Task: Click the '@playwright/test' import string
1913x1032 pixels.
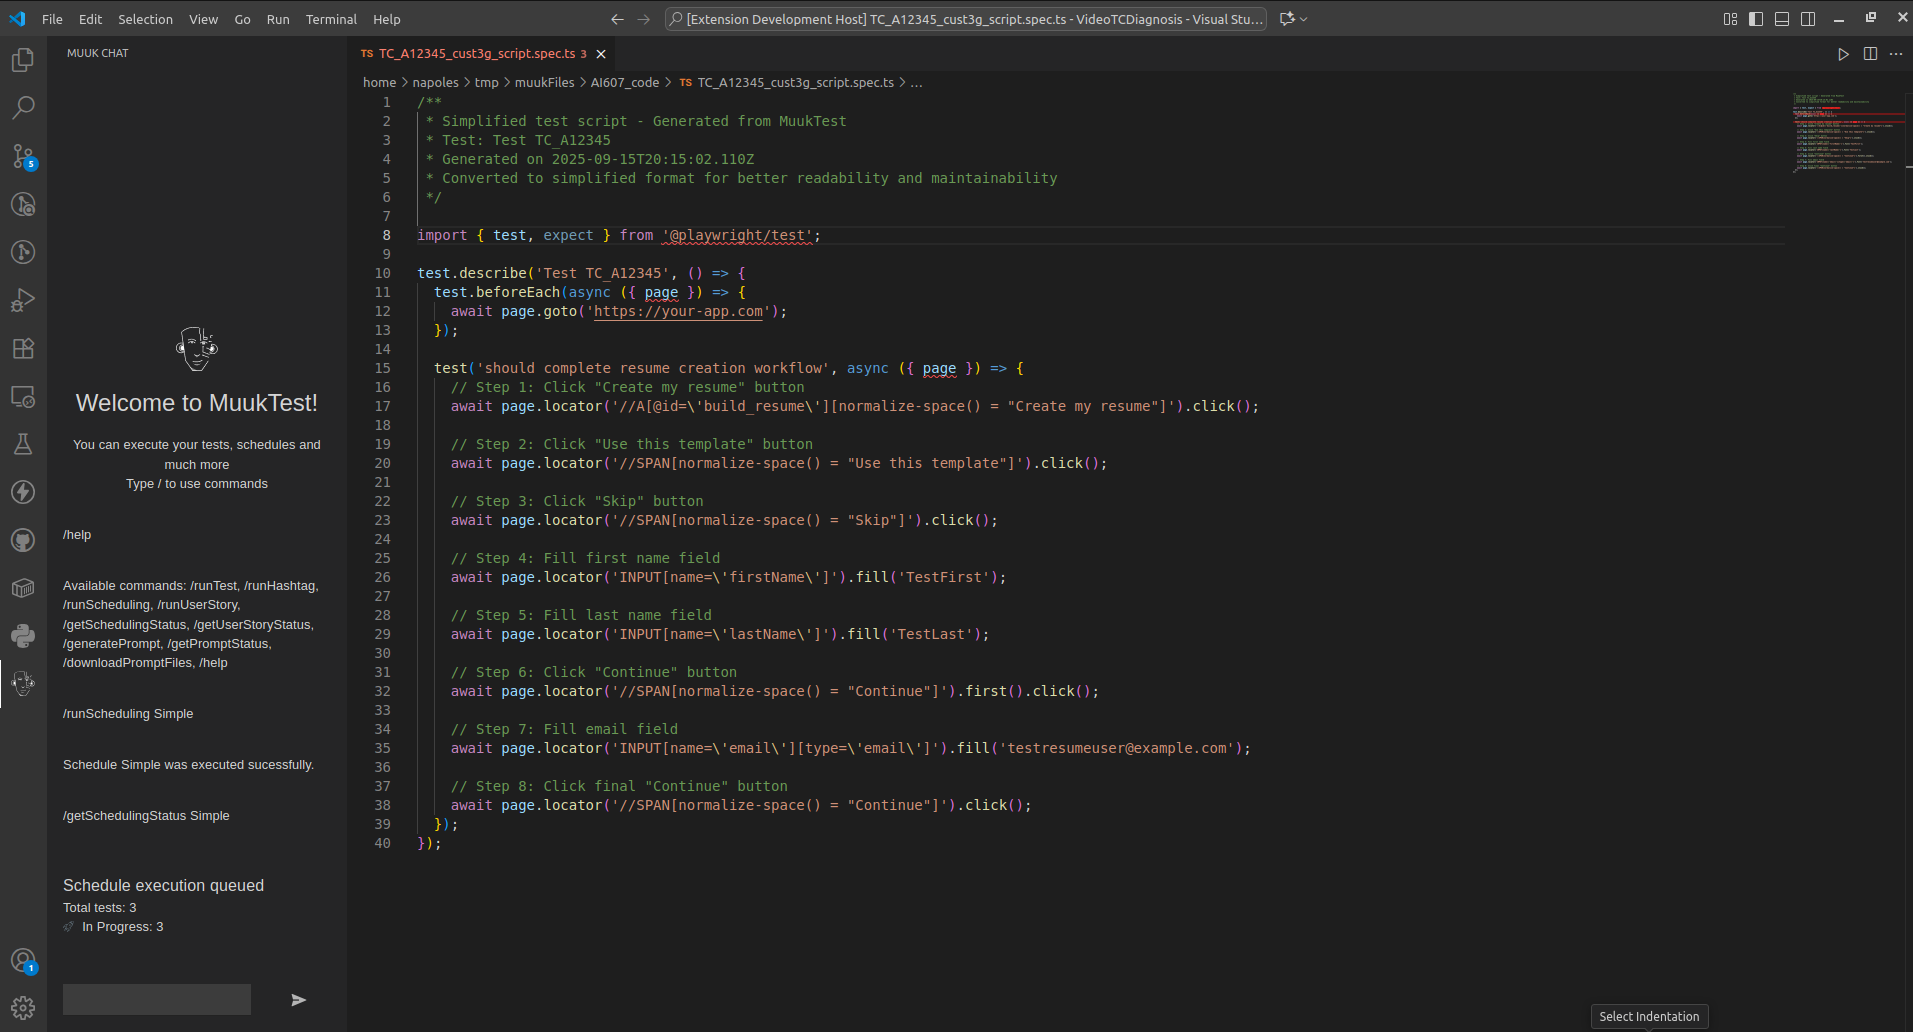Action: point(737,236)
